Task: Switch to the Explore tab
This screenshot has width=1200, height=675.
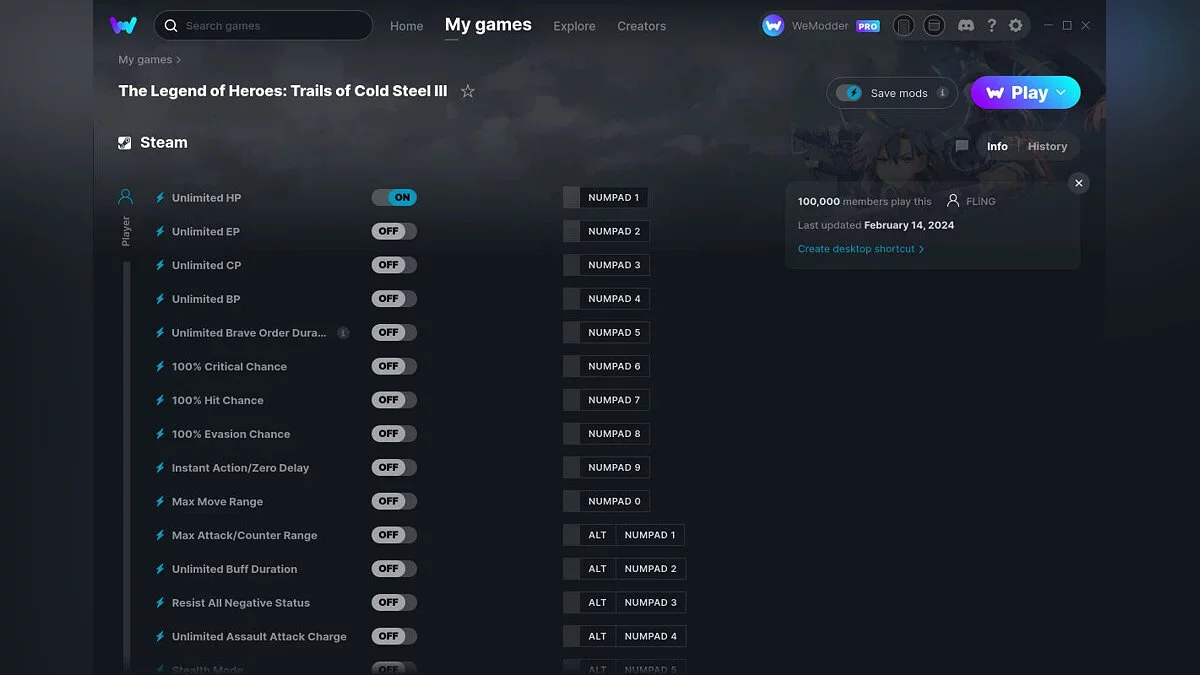Action: point(574,26)
